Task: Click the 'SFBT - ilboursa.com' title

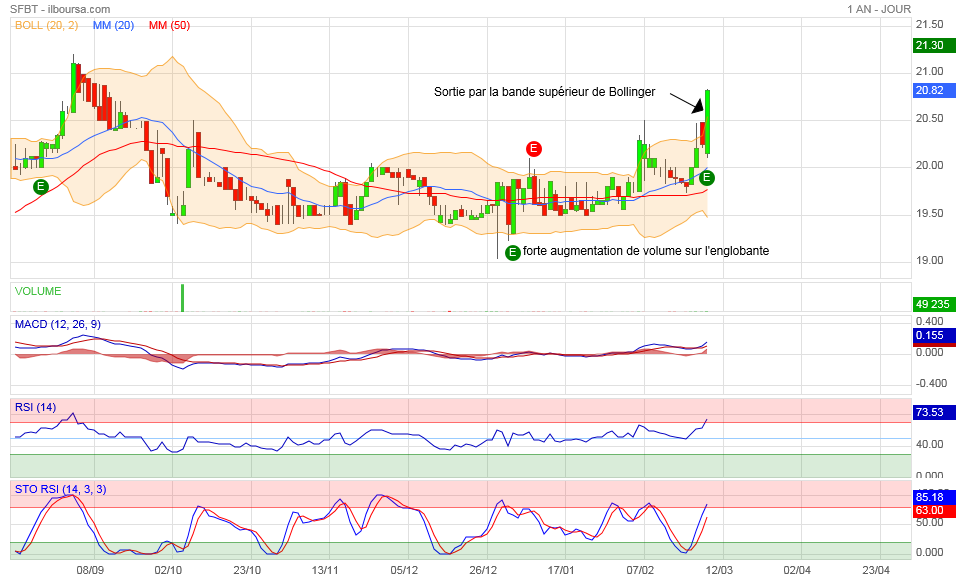Action: 60,9
